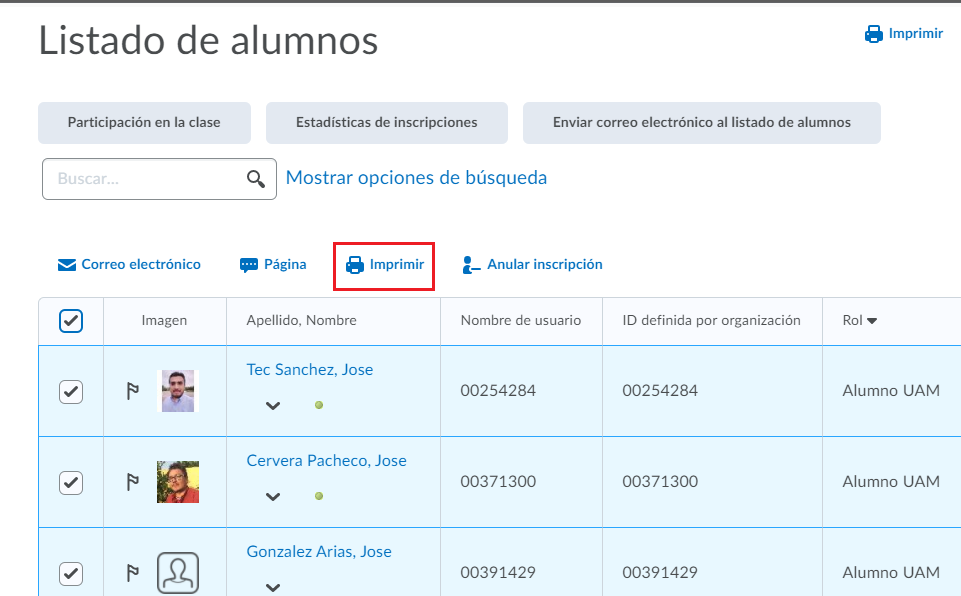
Task: Click the Participación en la clase button
Action: (144, 123)
